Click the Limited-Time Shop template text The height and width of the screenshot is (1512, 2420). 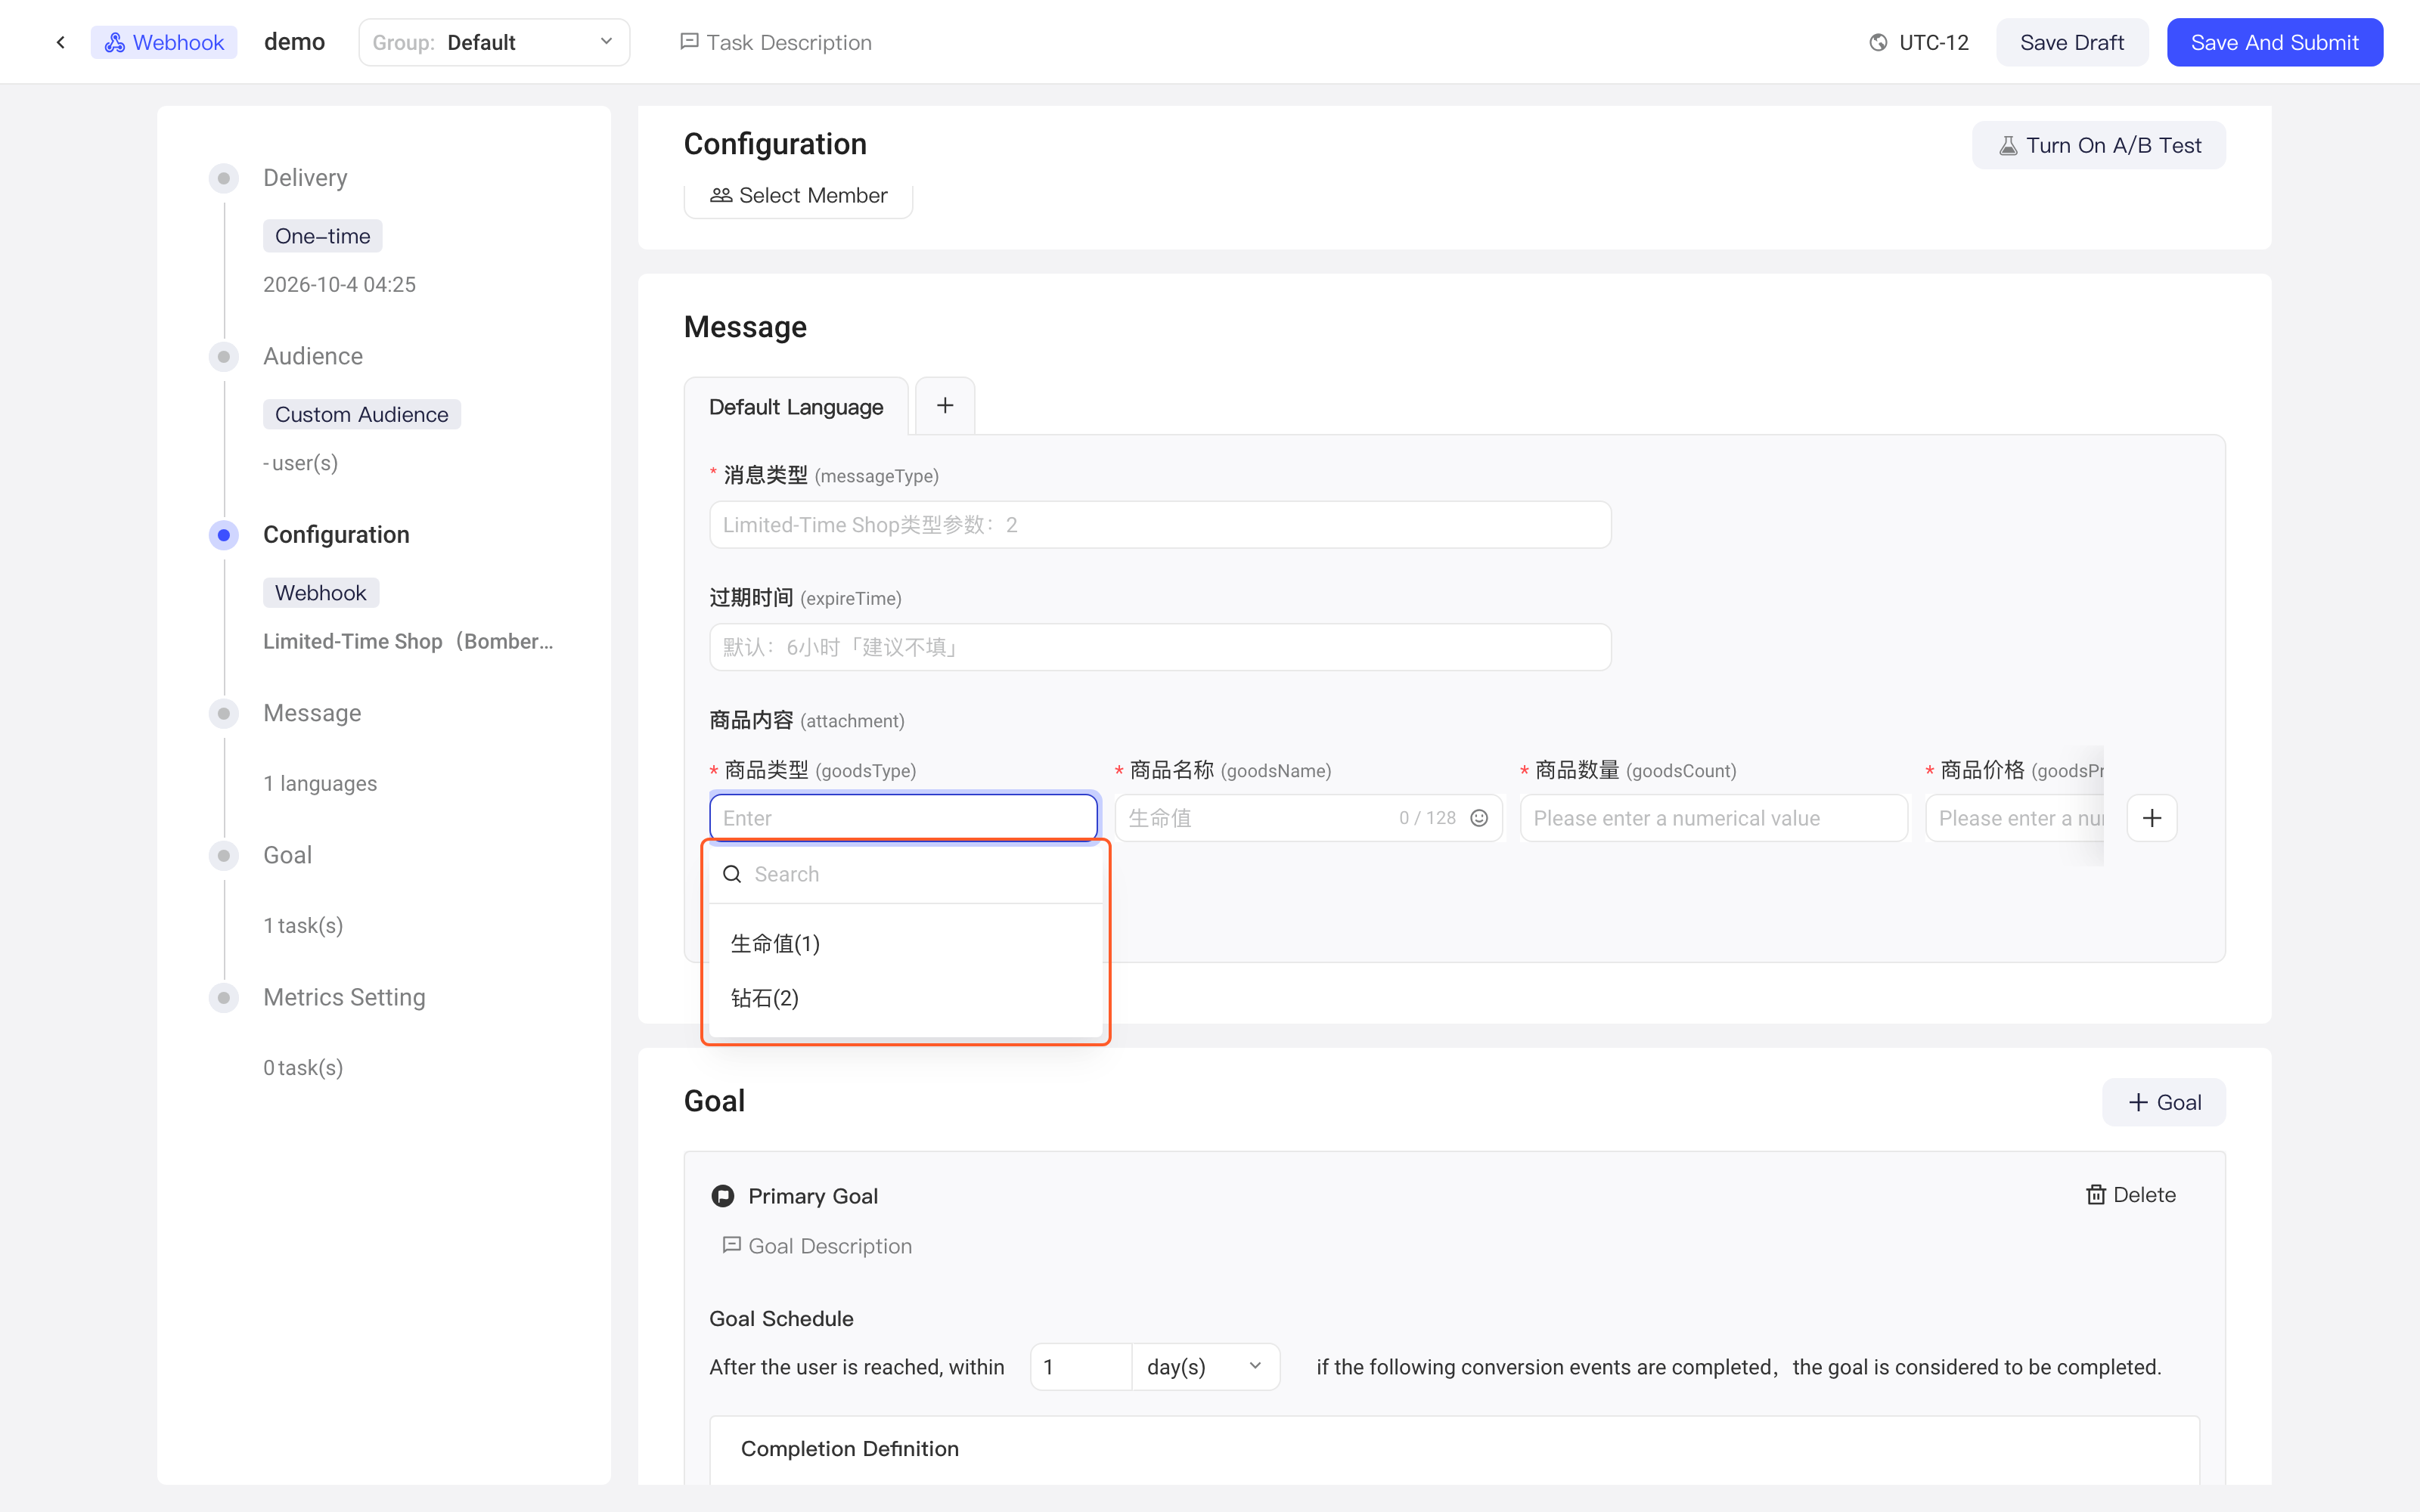click(408, 641)
